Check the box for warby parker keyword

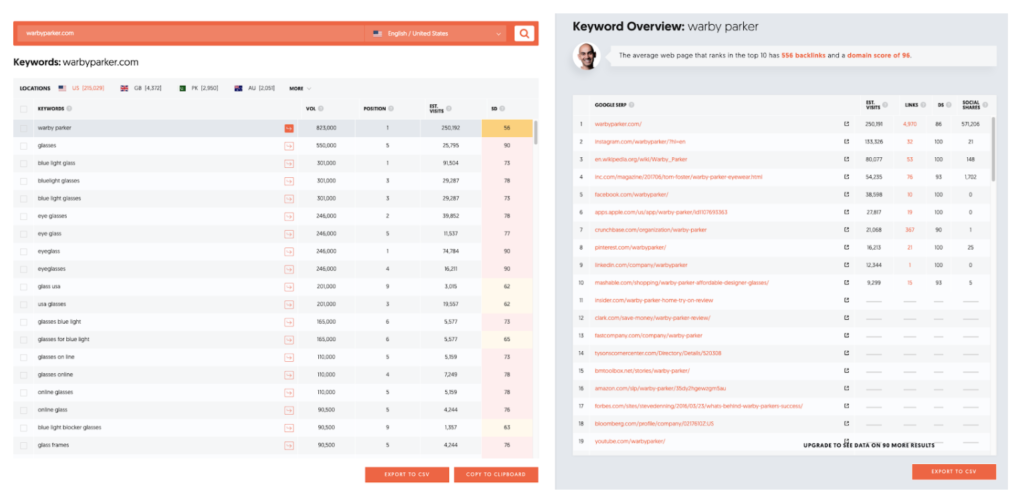click(24, 128)
